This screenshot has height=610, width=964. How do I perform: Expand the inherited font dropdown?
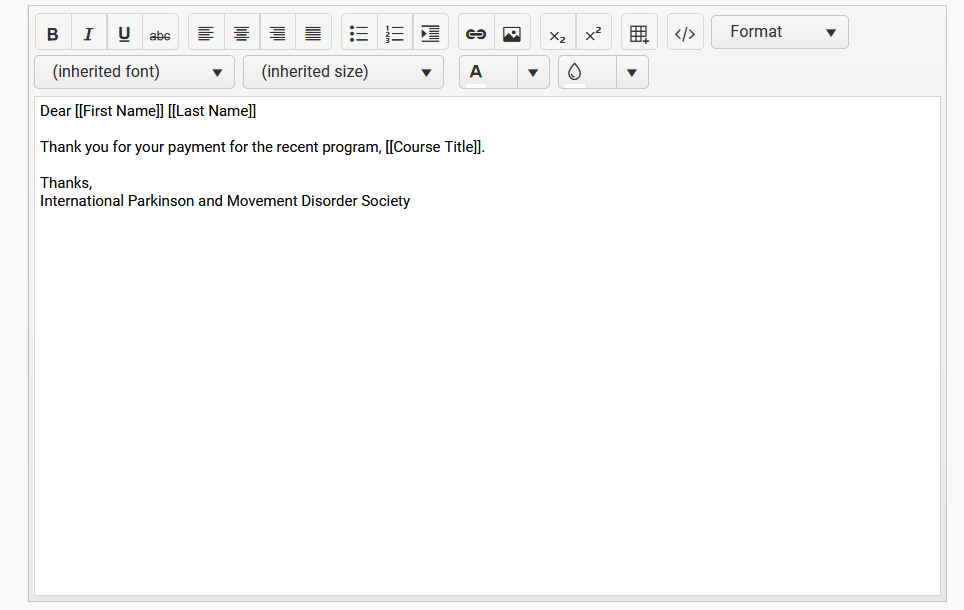pos(134,72)
